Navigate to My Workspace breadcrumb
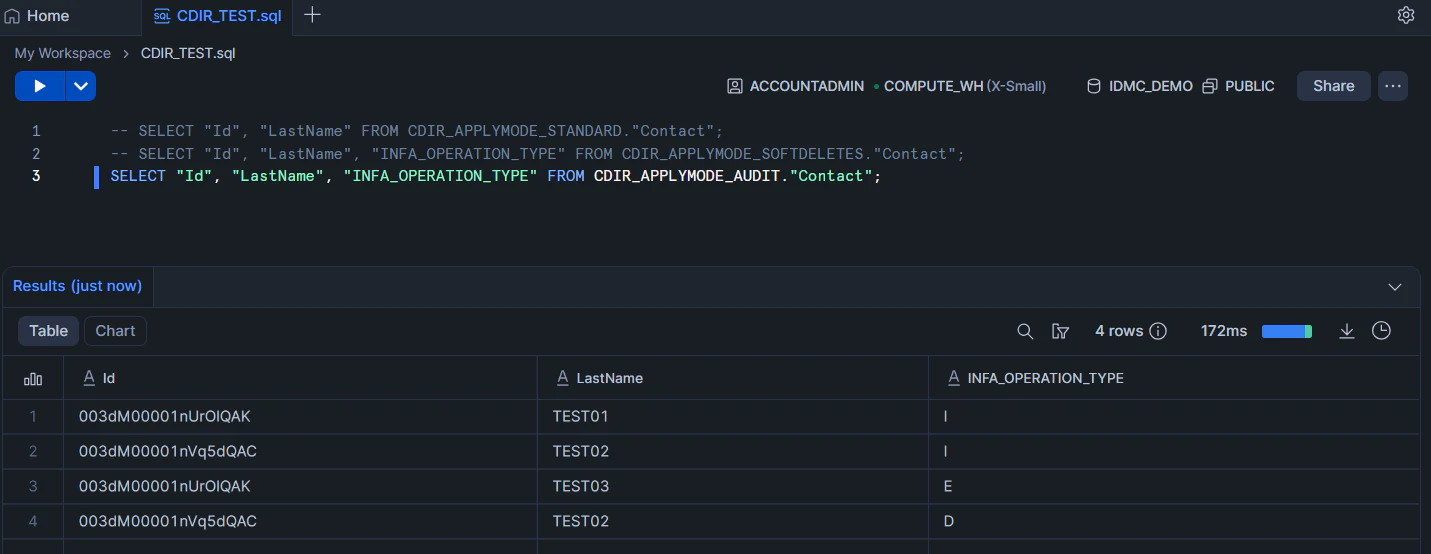Screen dimensions: 1431x554 point(62,53)
